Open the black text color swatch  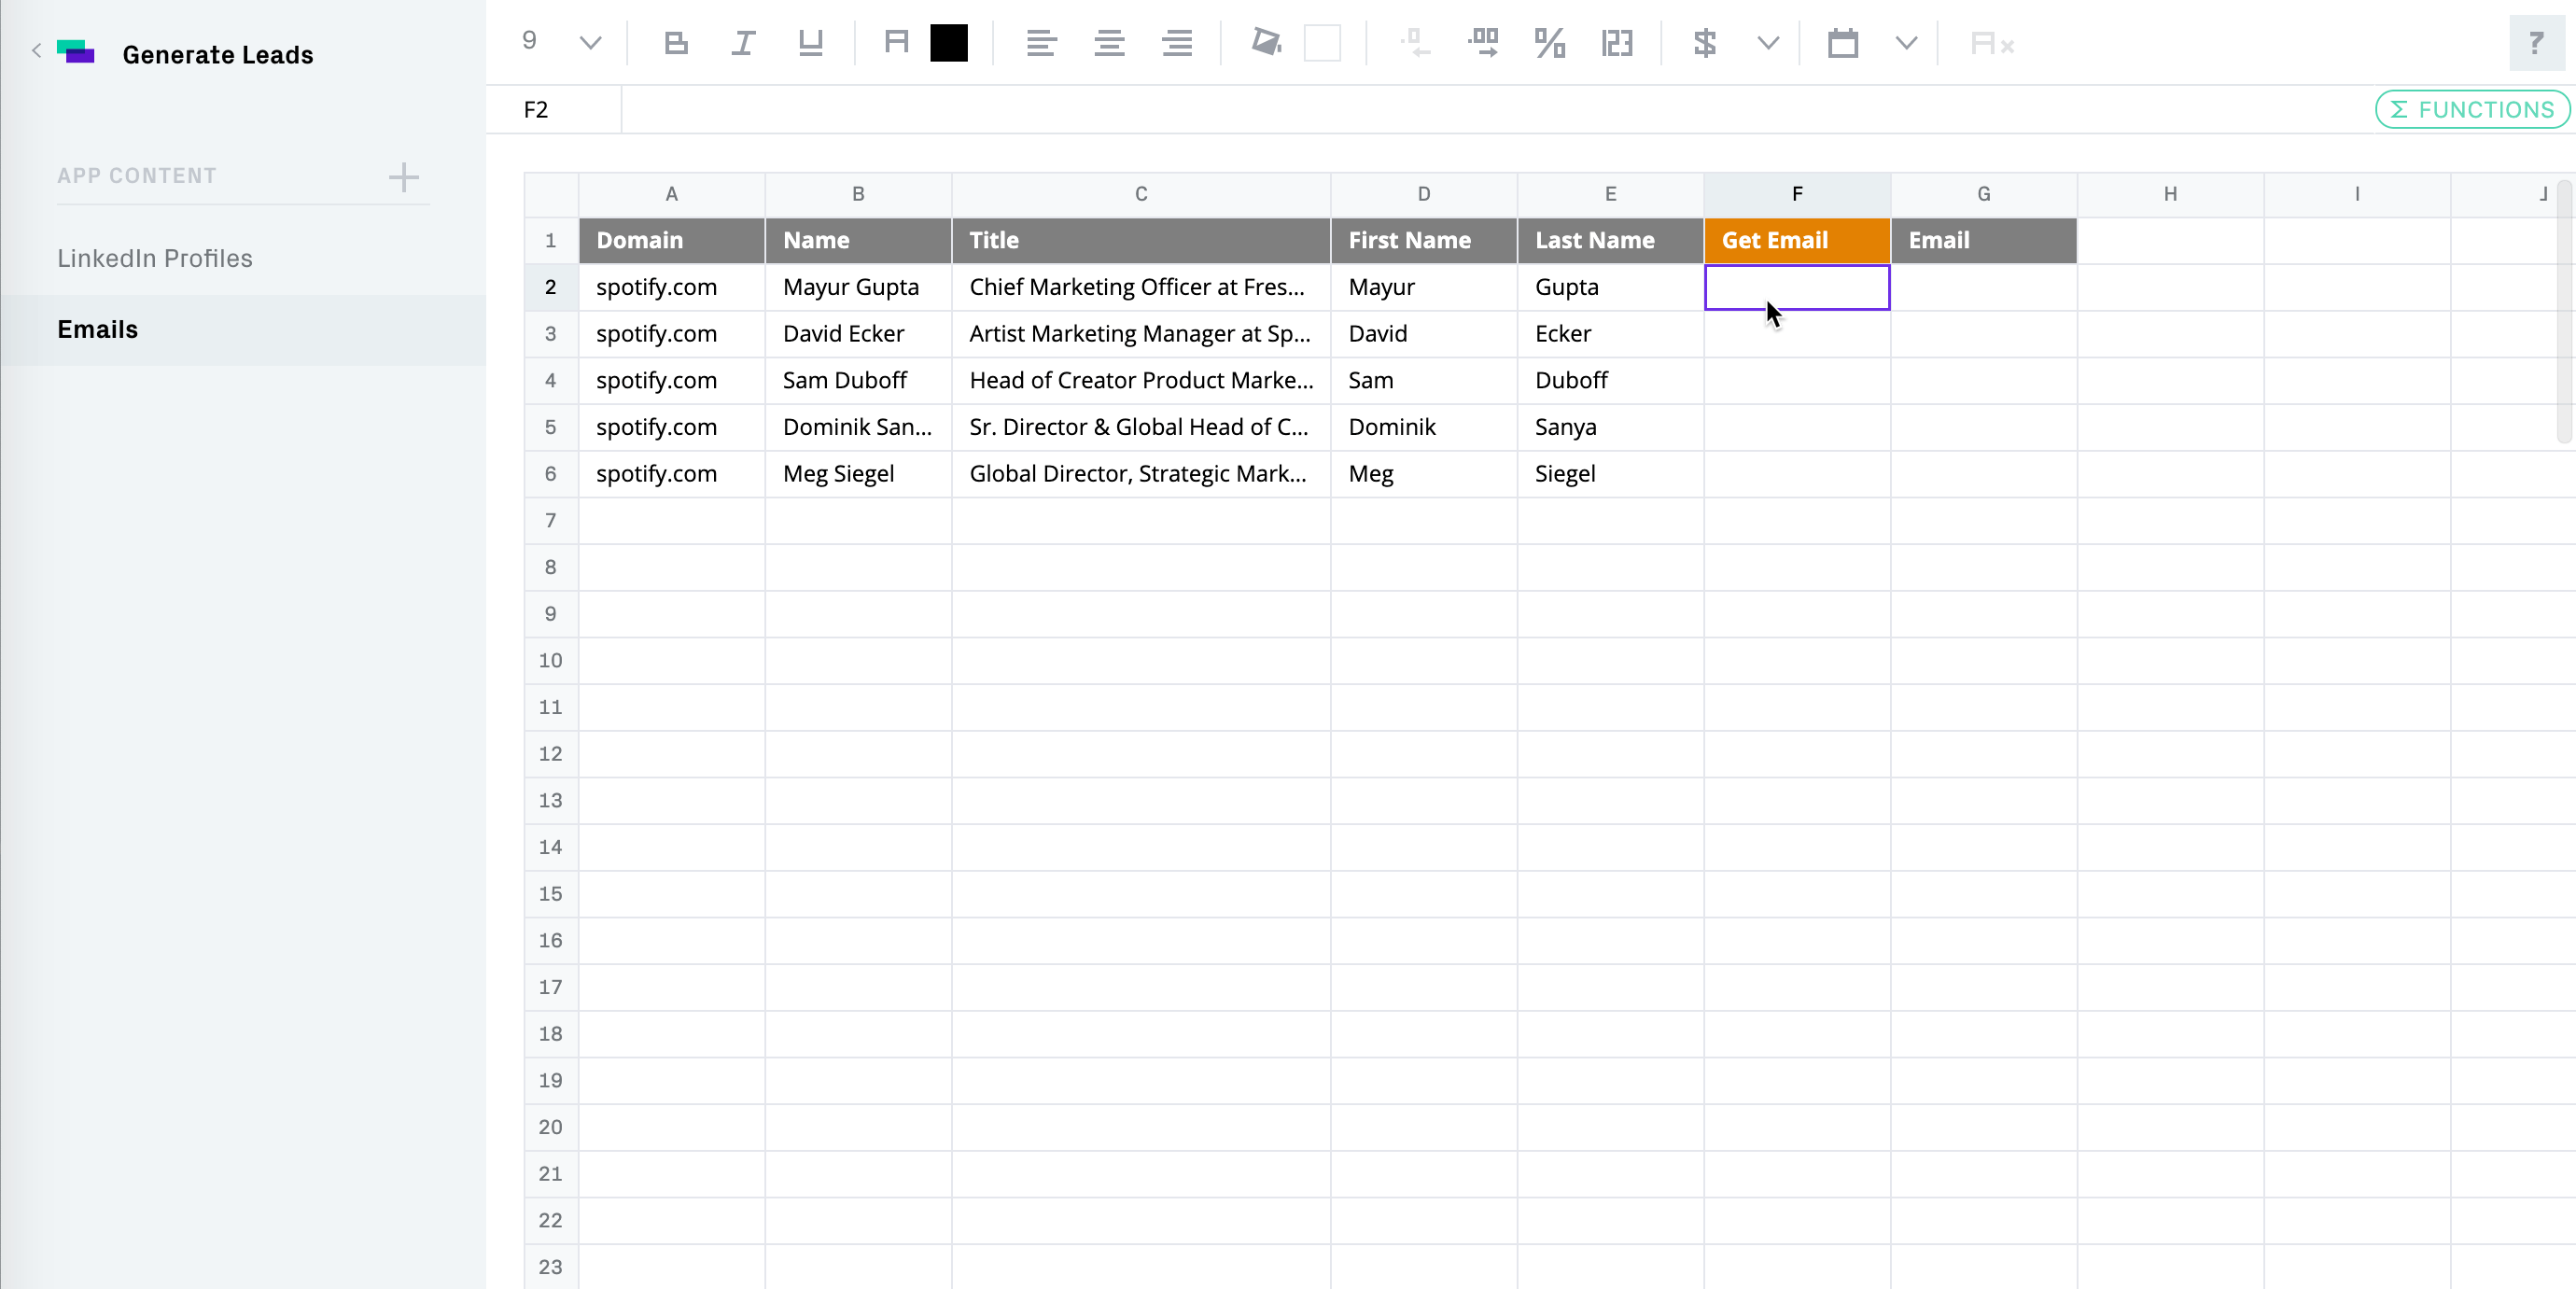(948, 43)
